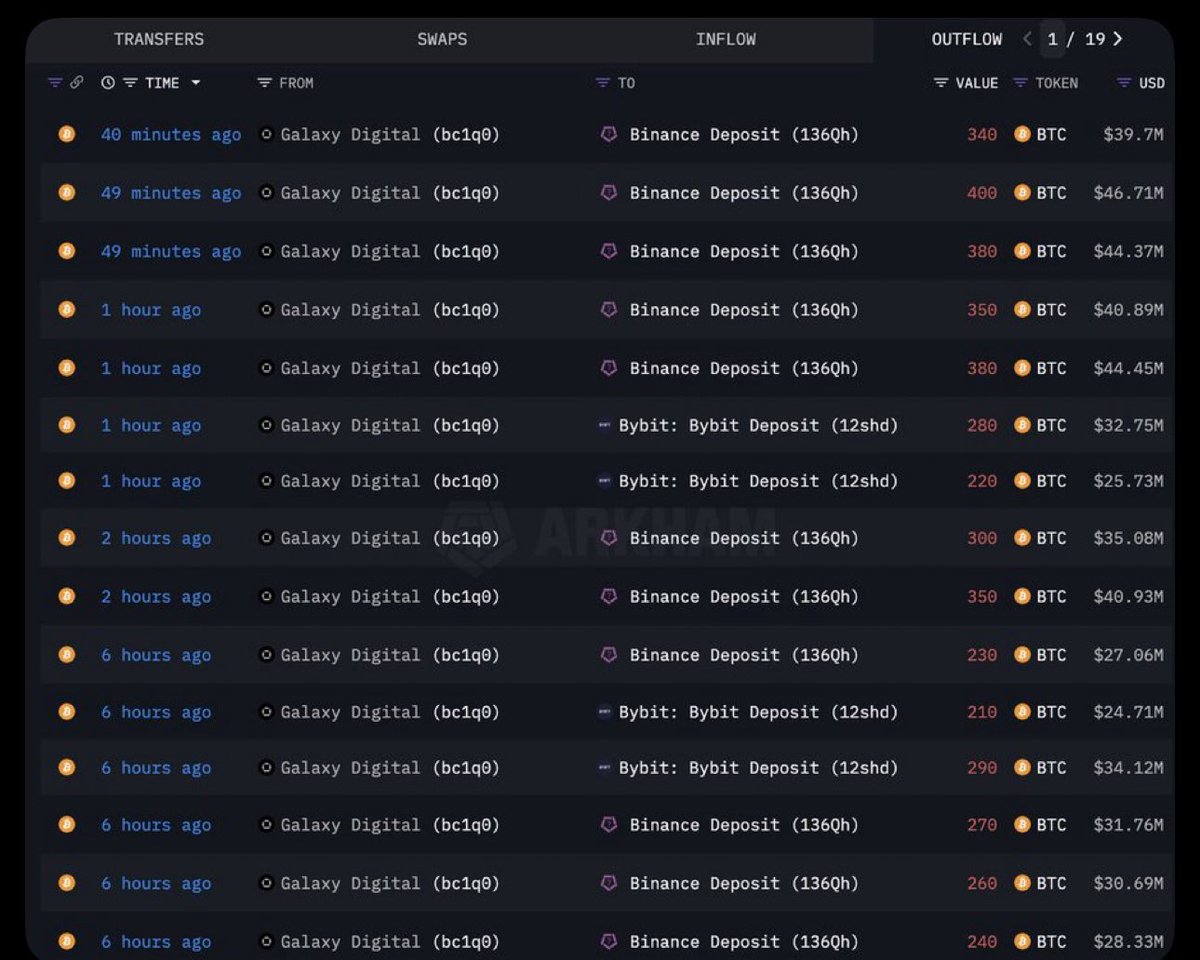Open Bybit Deposit (12shd) in the $24.71M row

[x=758, y=713]
